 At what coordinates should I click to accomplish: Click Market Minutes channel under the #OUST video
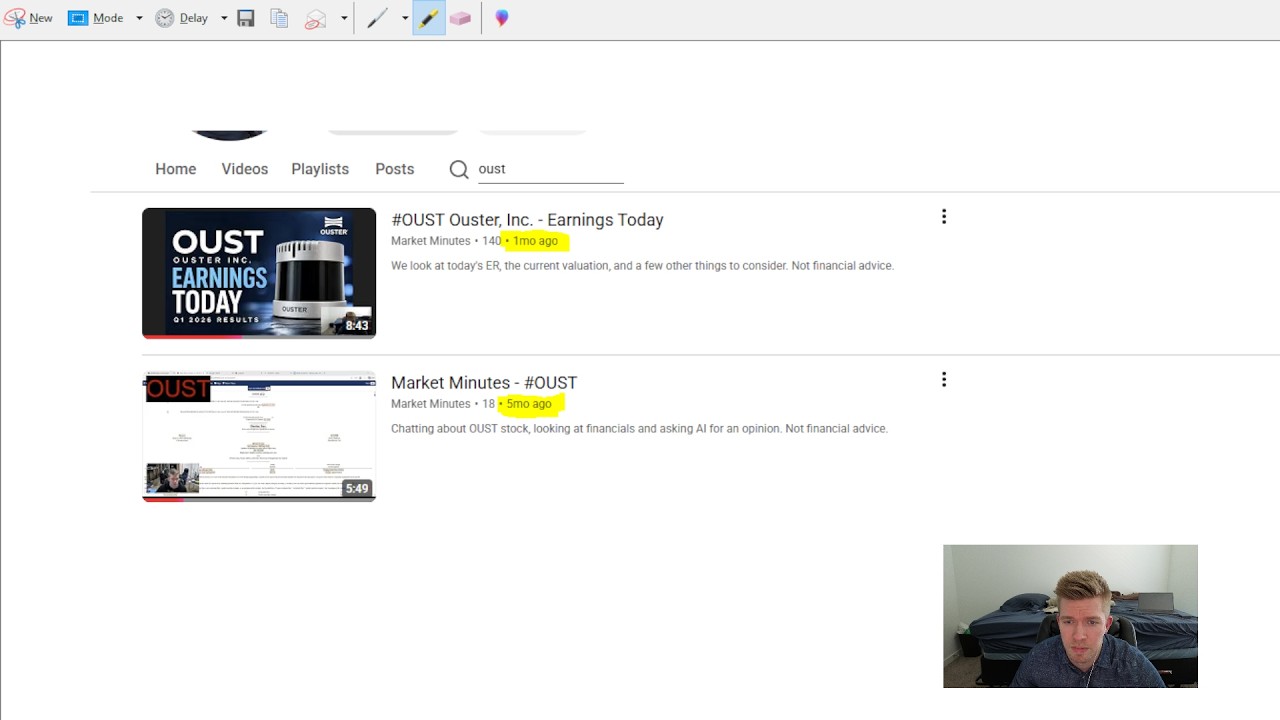click(x=431, y=404)
